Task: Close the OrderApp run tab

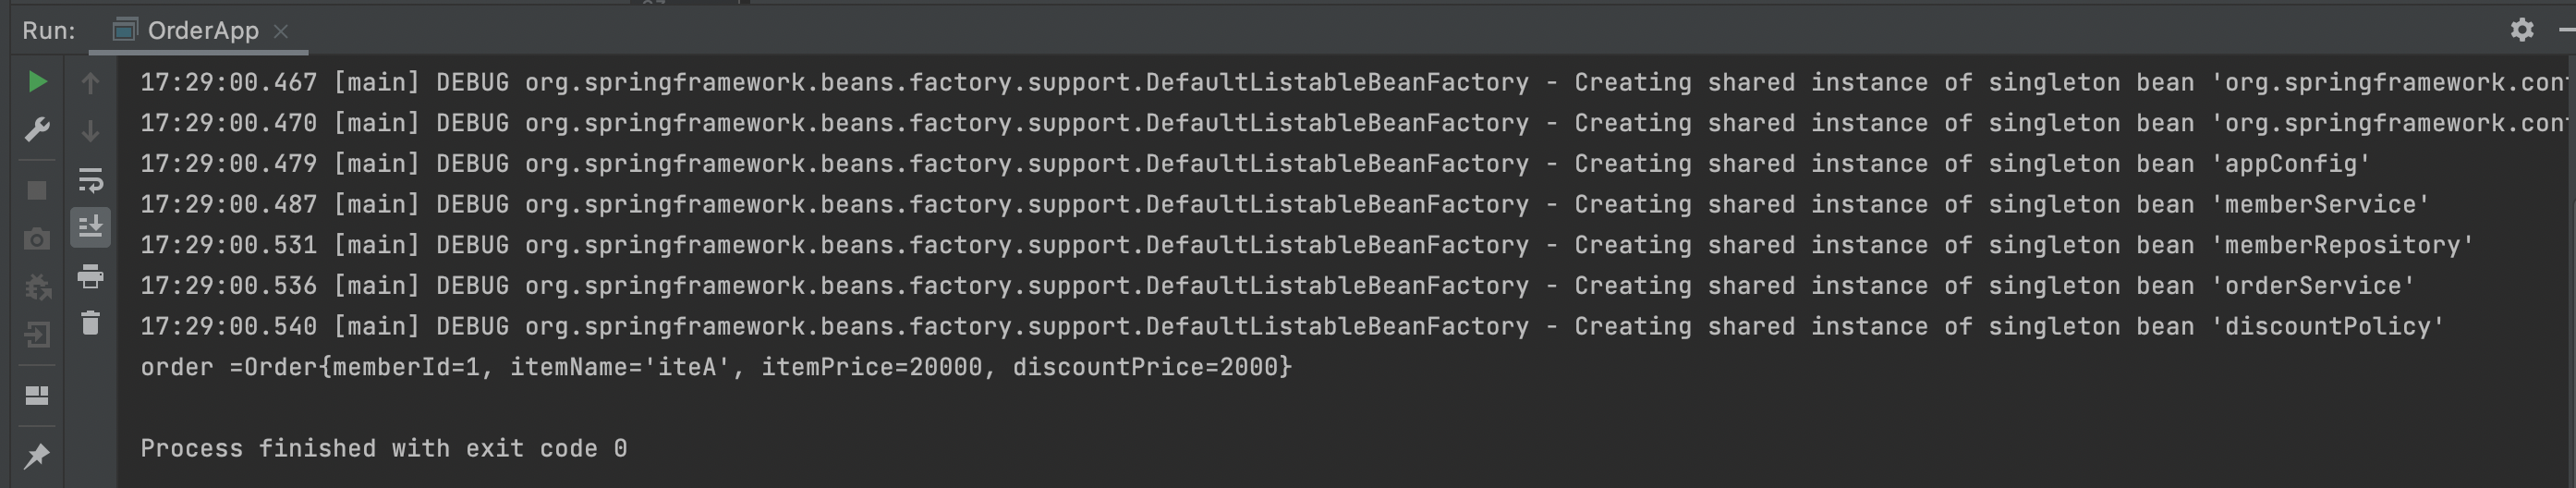Action: click(281, 31)
